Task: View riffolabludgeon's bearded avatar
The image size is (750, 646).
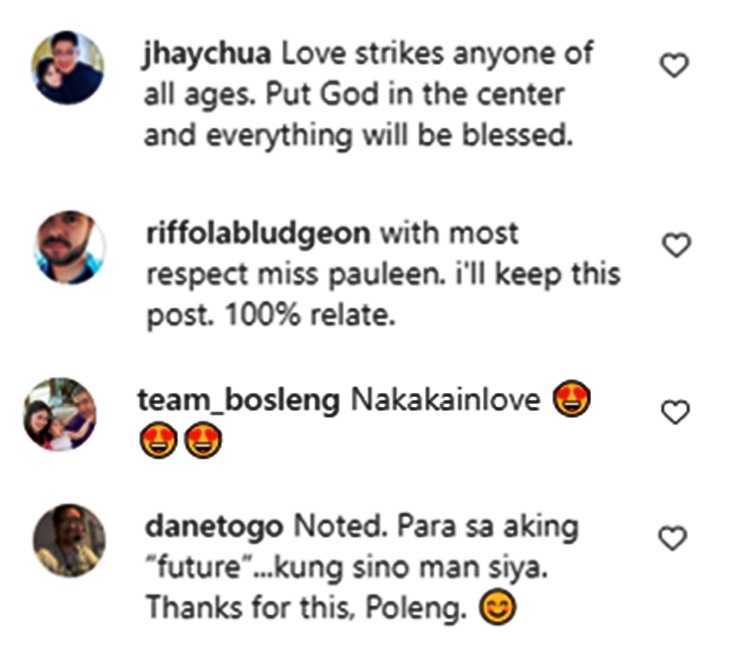Action: [x=70, y=248]
